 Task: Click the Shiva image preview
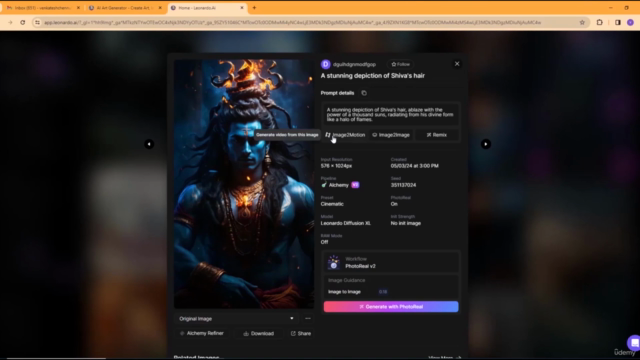tap(244, 184)
